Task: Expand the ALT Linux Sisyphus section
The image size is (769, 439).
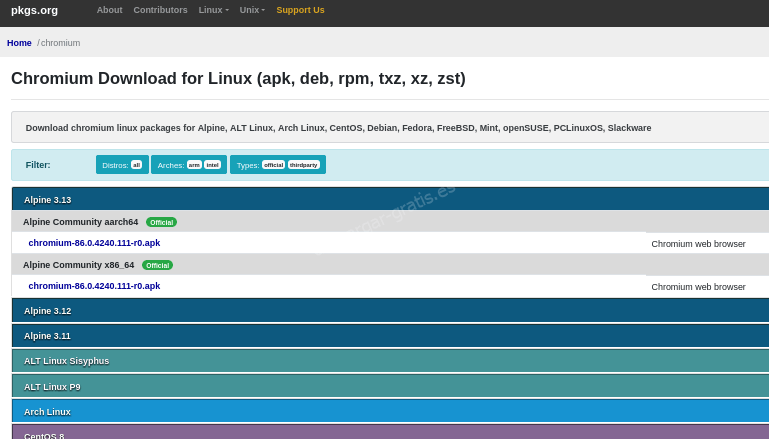Action: (390, 361)
